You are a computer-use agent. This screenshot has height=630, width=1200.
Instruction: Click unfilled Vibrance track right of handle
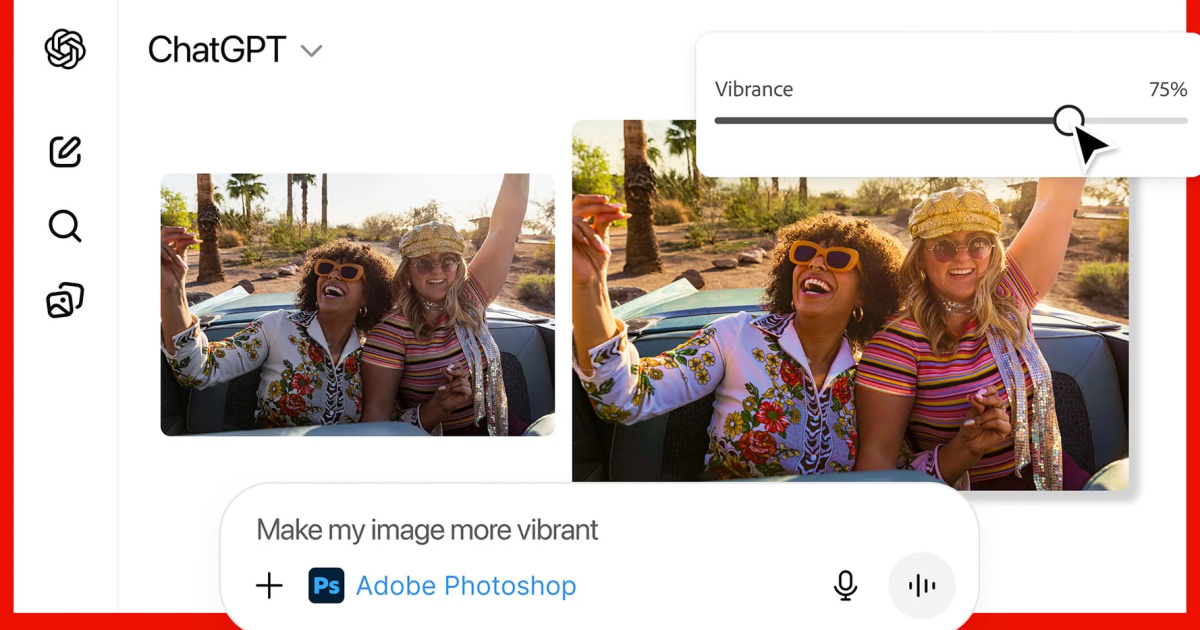(x=1140, y=121)
